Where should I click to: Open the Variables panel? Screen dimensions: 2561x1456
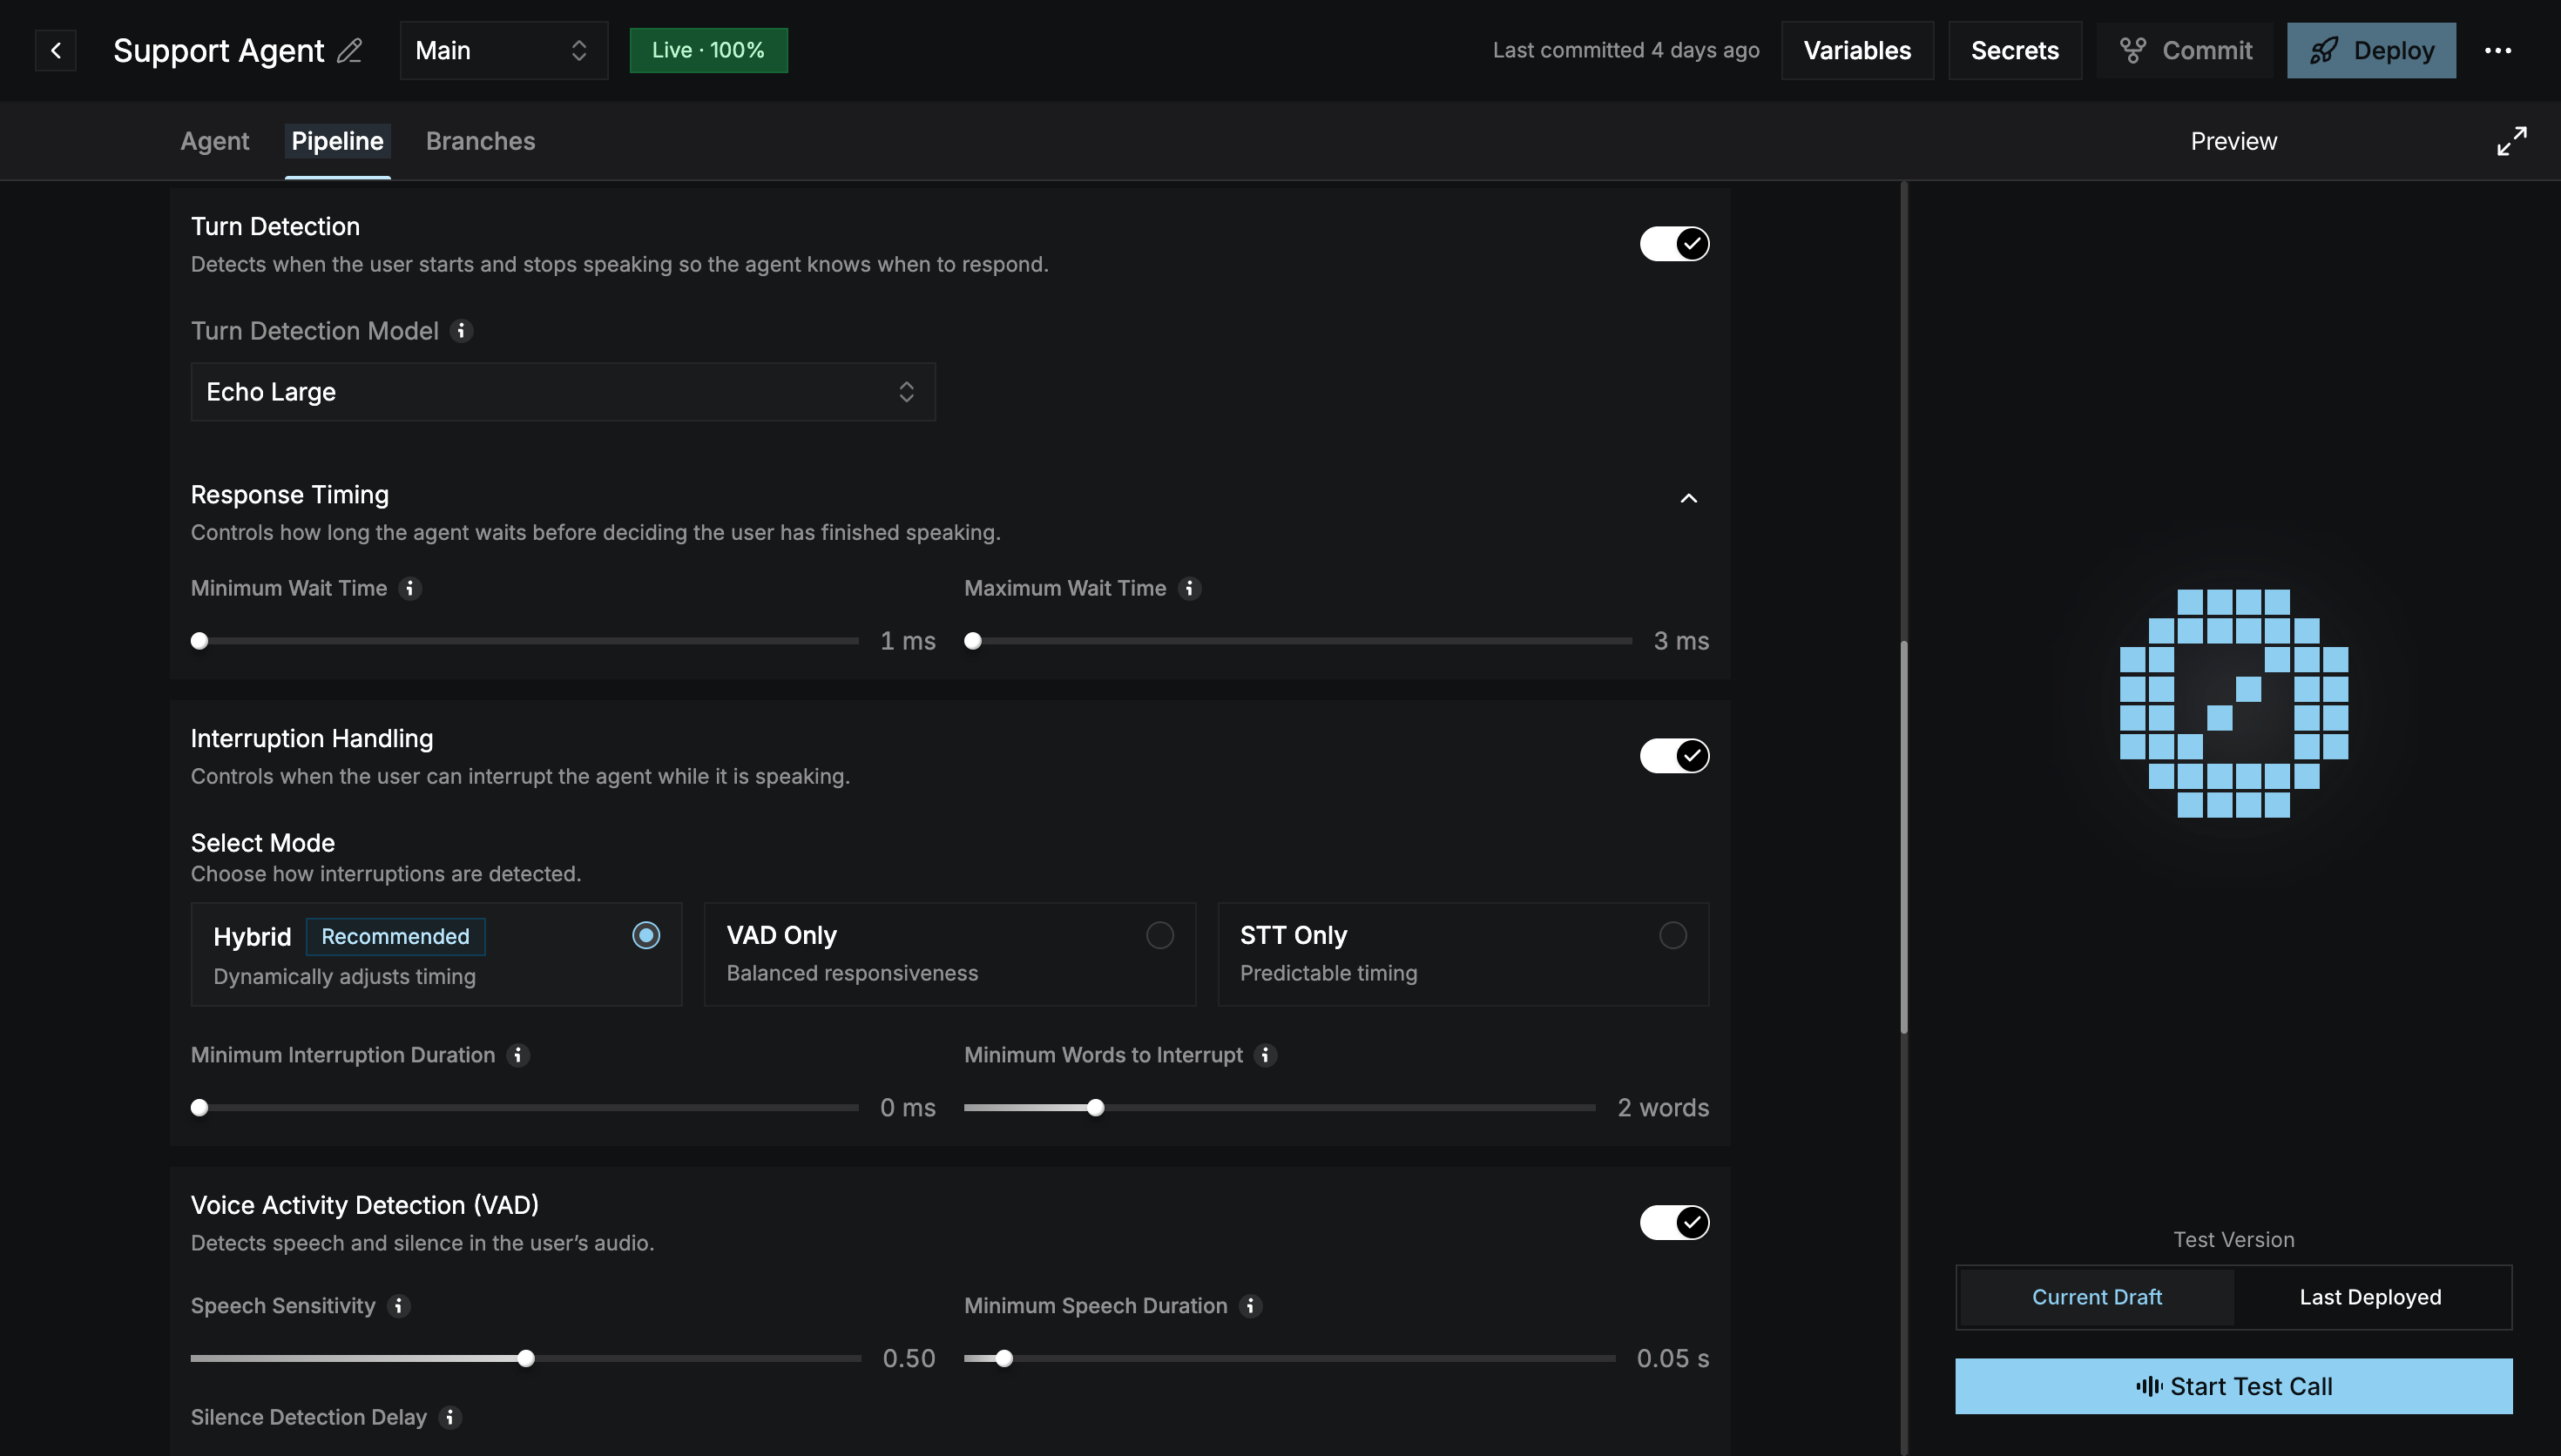pos(1857,50)
